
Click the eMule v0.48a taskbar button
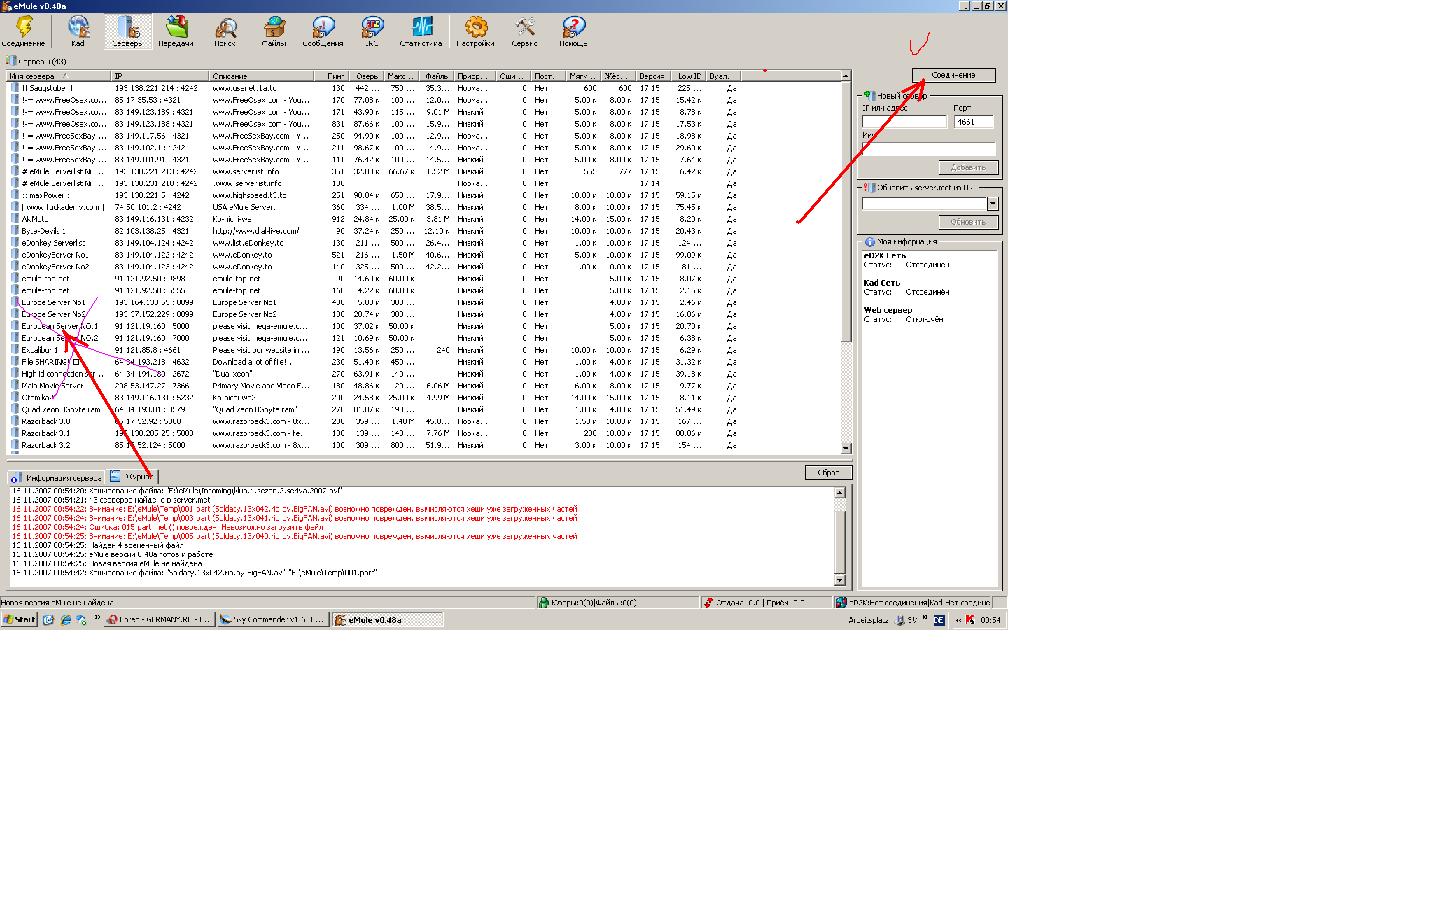coord(388,620)
